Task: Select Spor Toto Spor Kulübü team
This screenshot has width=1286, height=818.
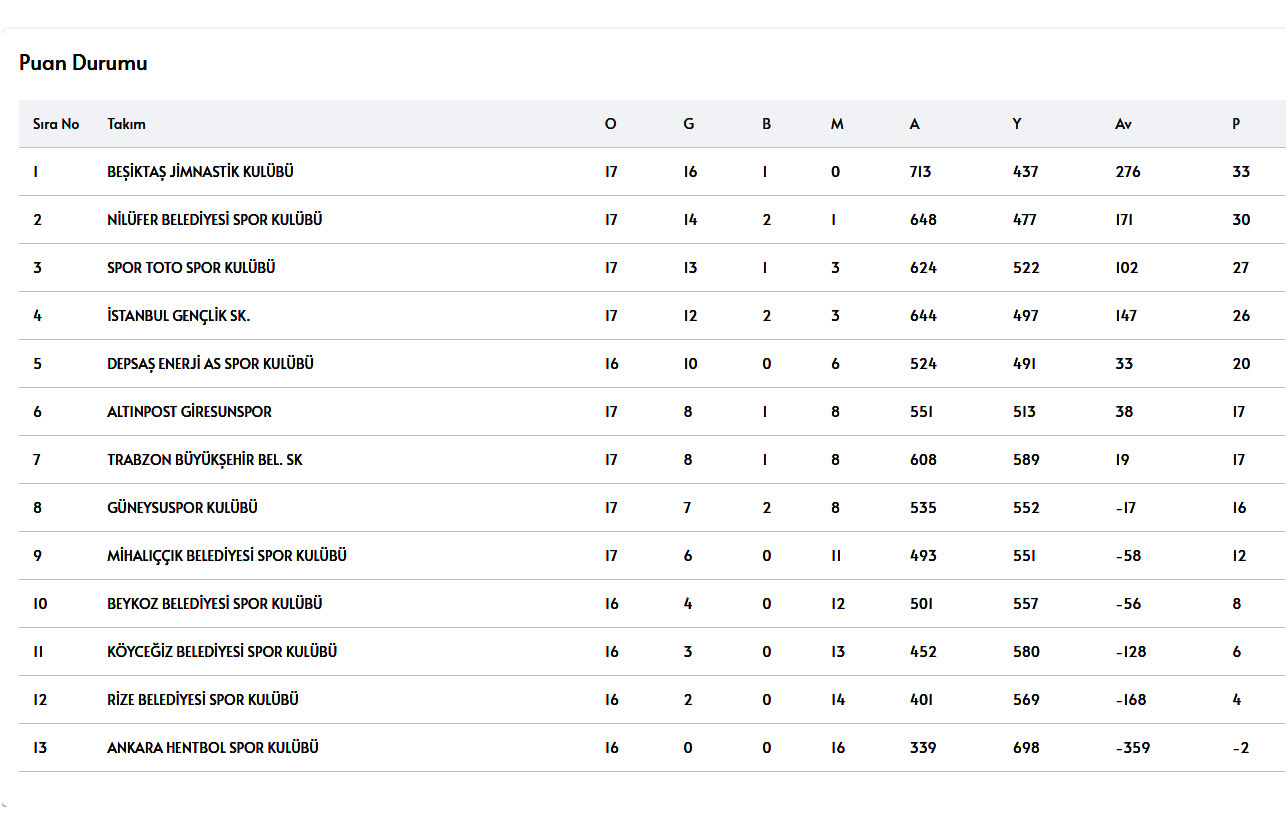Action: pyautogui.click(x=191, y=268)
